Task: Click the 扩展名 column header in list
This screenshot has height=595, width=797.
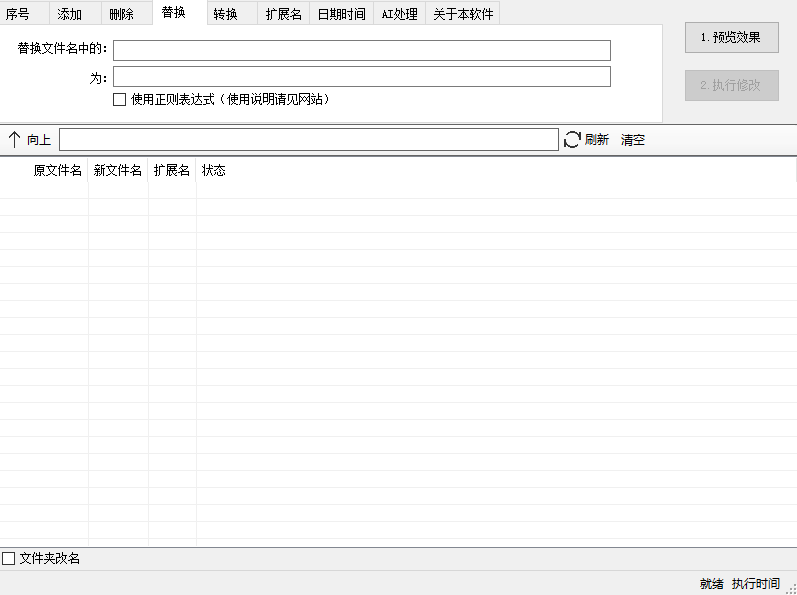Action: coord(172,170)
